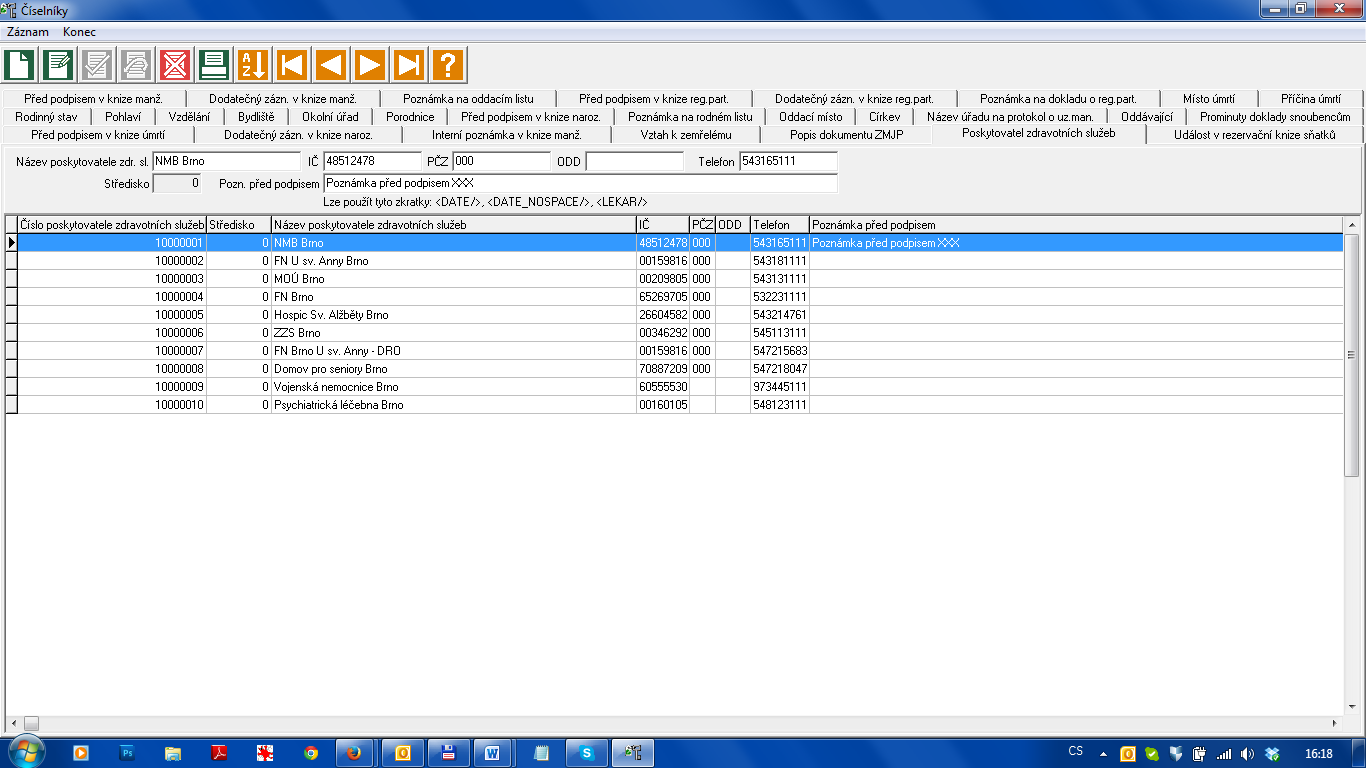Click the horizontal scrollbar right arrow
The height and width of the screenshot is (768, 1366).
pyautogui.click(x=1336, y=723)
